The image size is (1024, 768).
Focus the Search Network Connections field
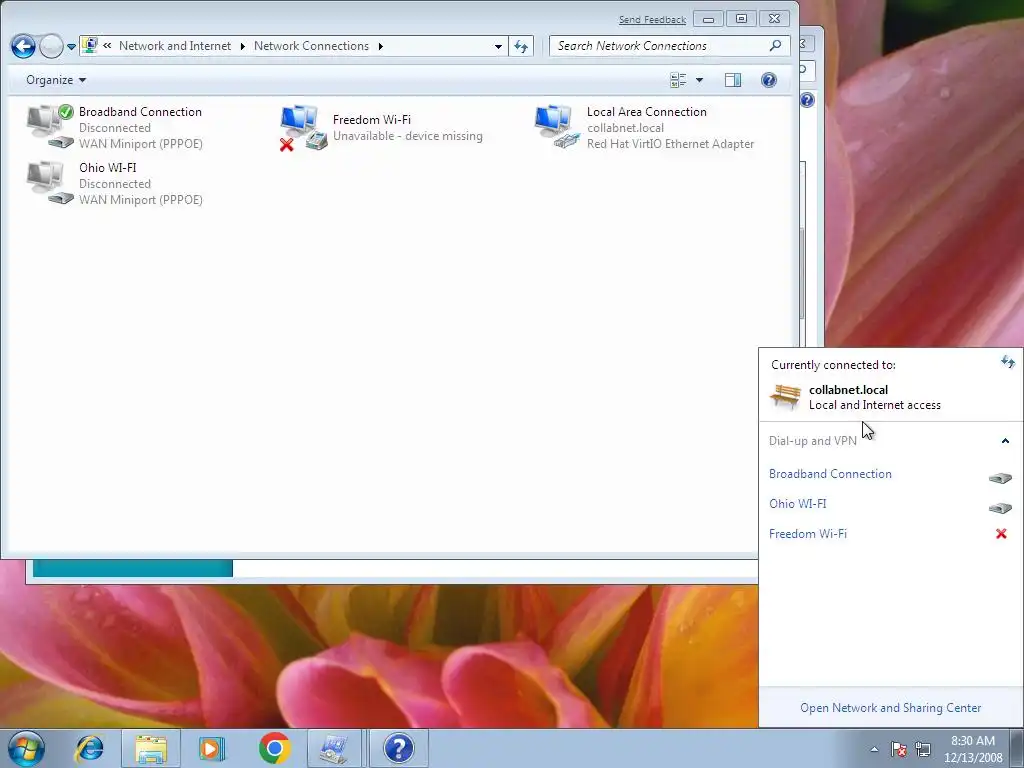point(660,46)
